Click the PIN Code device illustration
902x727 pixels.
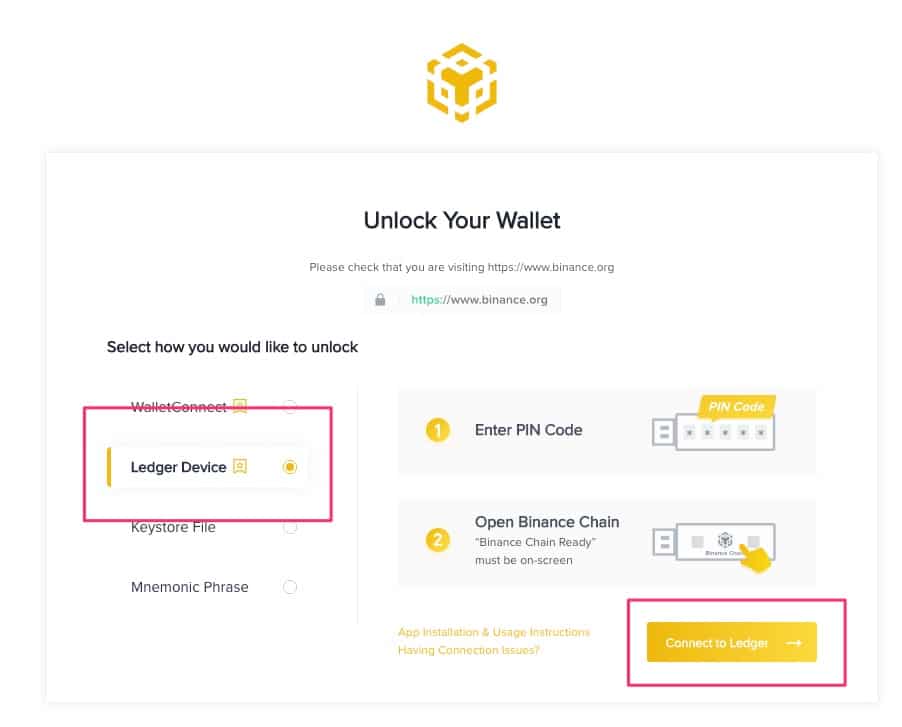point(714,426)
